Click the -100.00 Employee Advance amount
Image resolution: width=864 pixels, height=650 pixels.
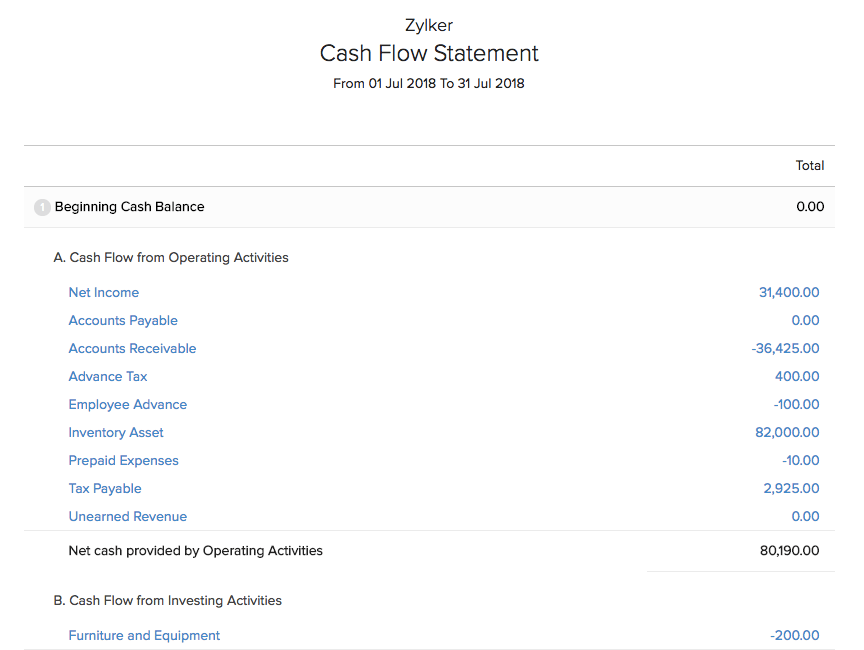click(796, 405)
